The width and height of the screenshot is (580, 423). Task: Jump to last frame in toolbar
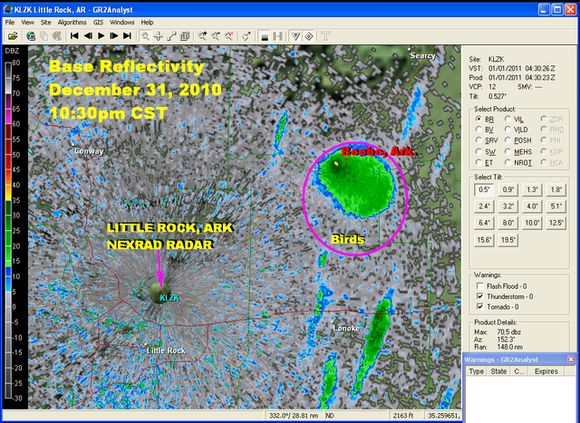(127, 36)
